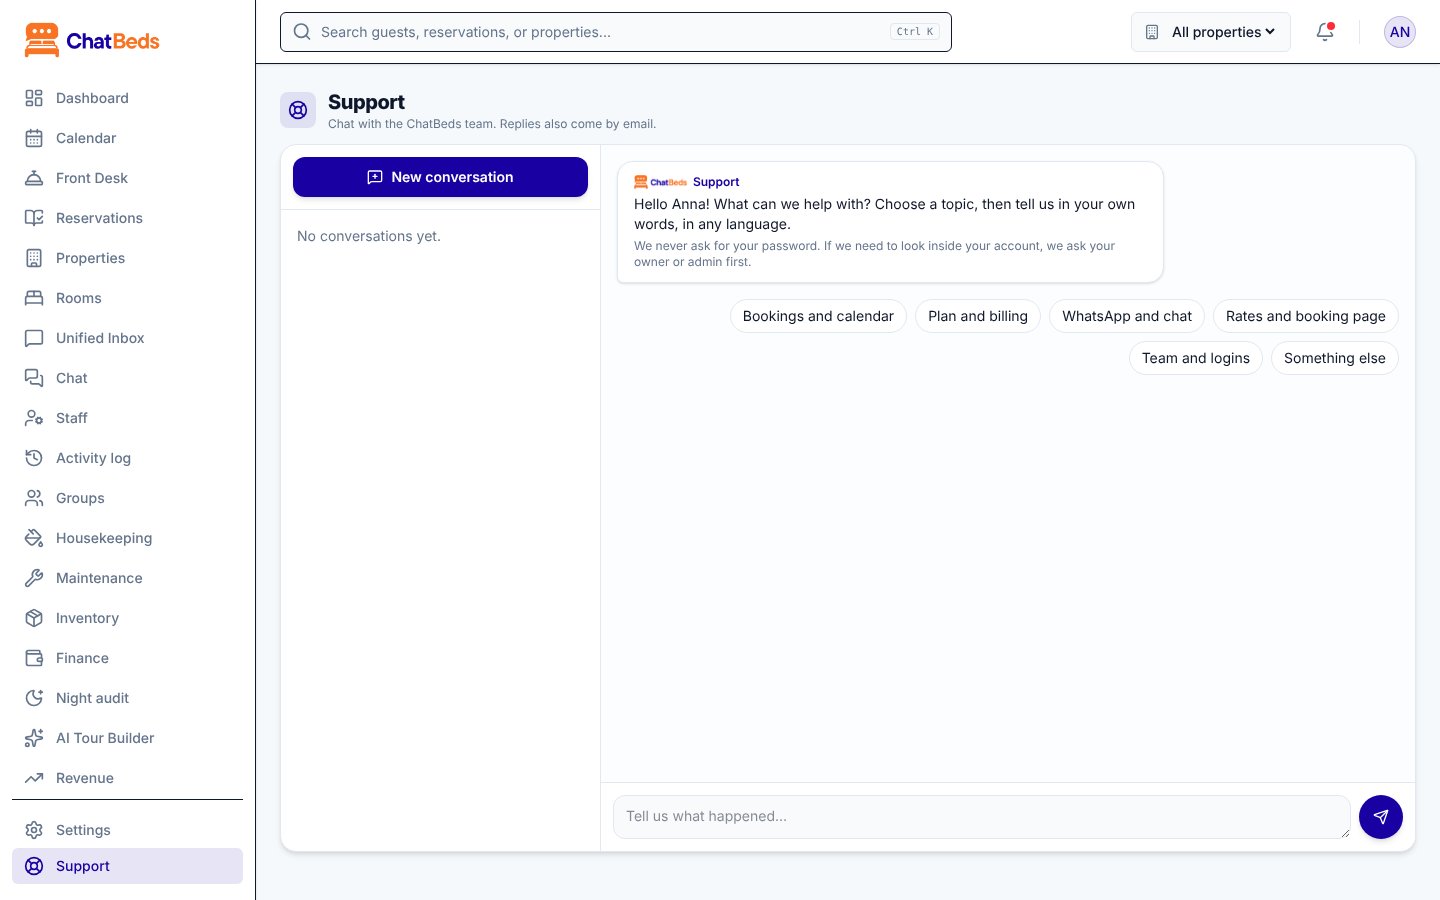Select Support in the sidebar

[x=127, y=866]
